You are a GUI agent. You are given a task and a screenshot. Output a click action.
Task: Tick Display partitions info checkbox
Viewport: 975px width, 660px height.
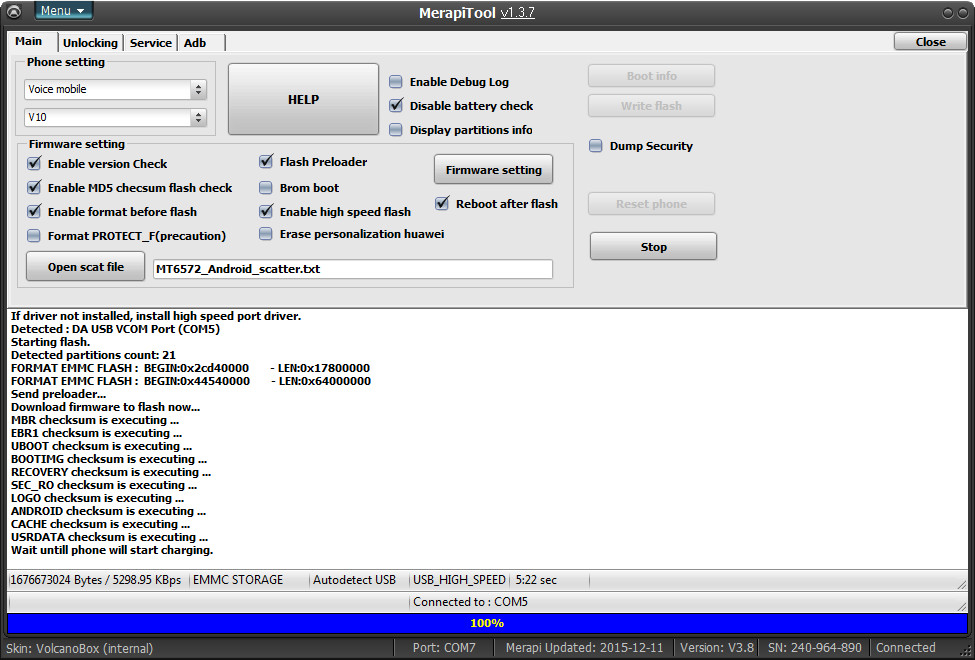(x=395, y=130)
